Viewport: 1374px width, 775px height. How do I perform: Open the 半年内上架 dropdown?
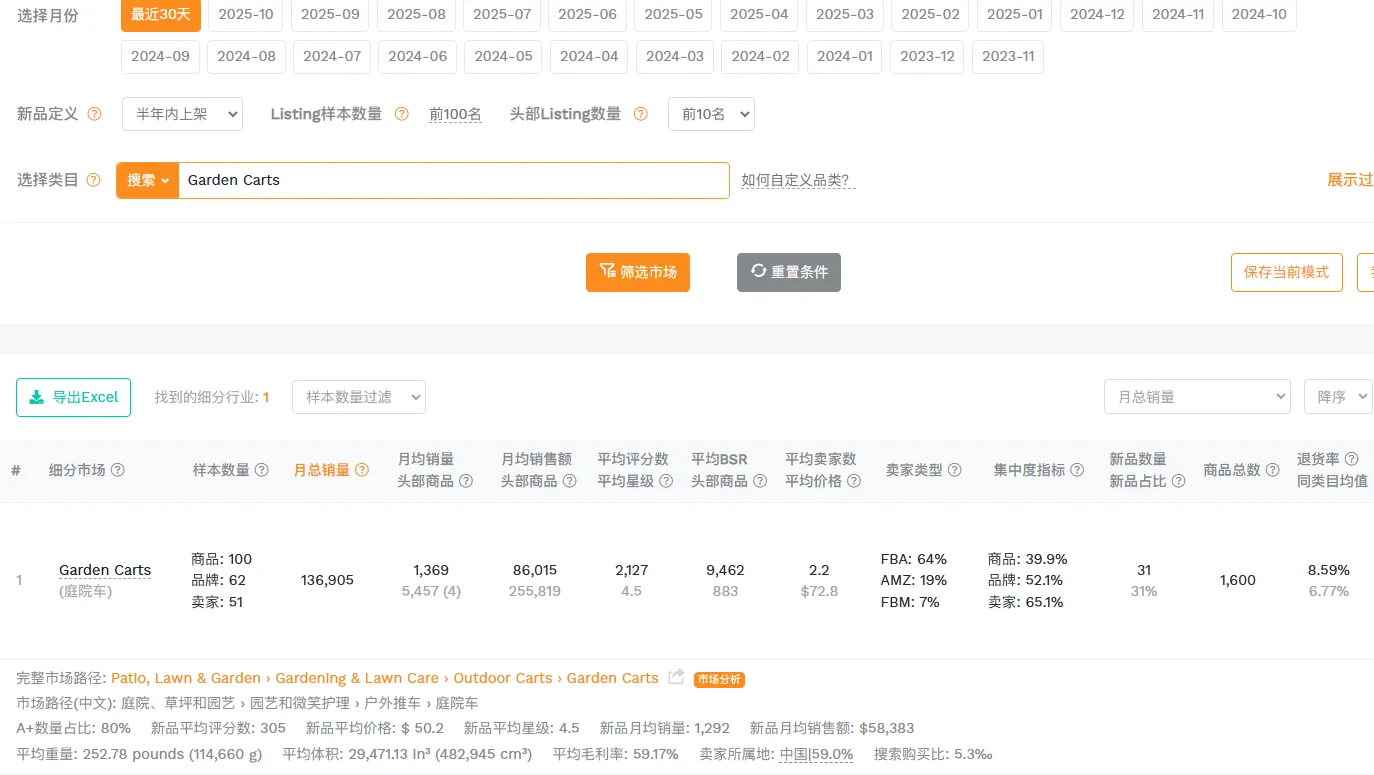coord(182,113)
